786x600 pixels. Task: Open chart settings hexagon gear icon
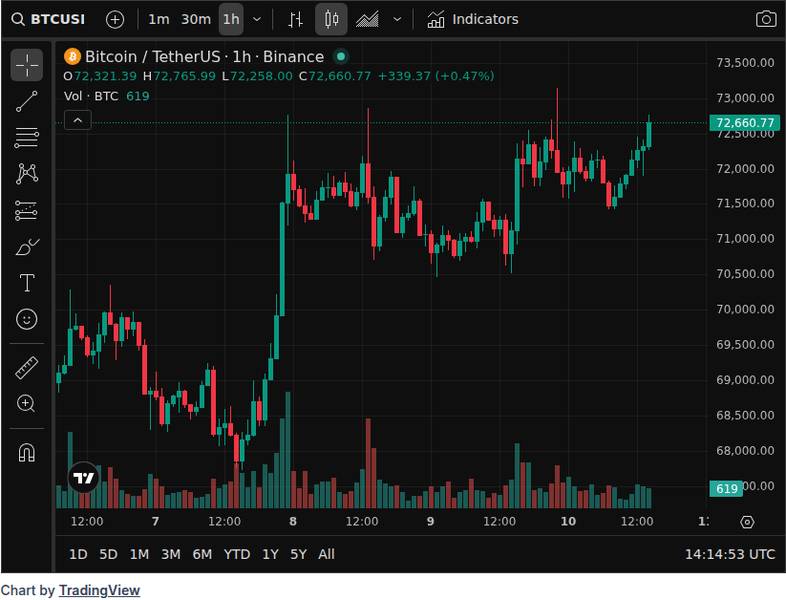[747, 522]
